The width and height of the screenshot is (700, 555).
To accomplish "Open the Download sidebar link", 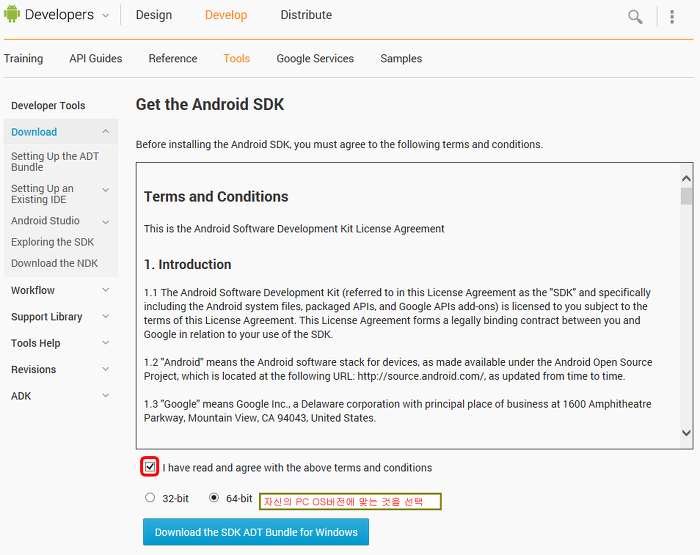I will click(34, 132).
